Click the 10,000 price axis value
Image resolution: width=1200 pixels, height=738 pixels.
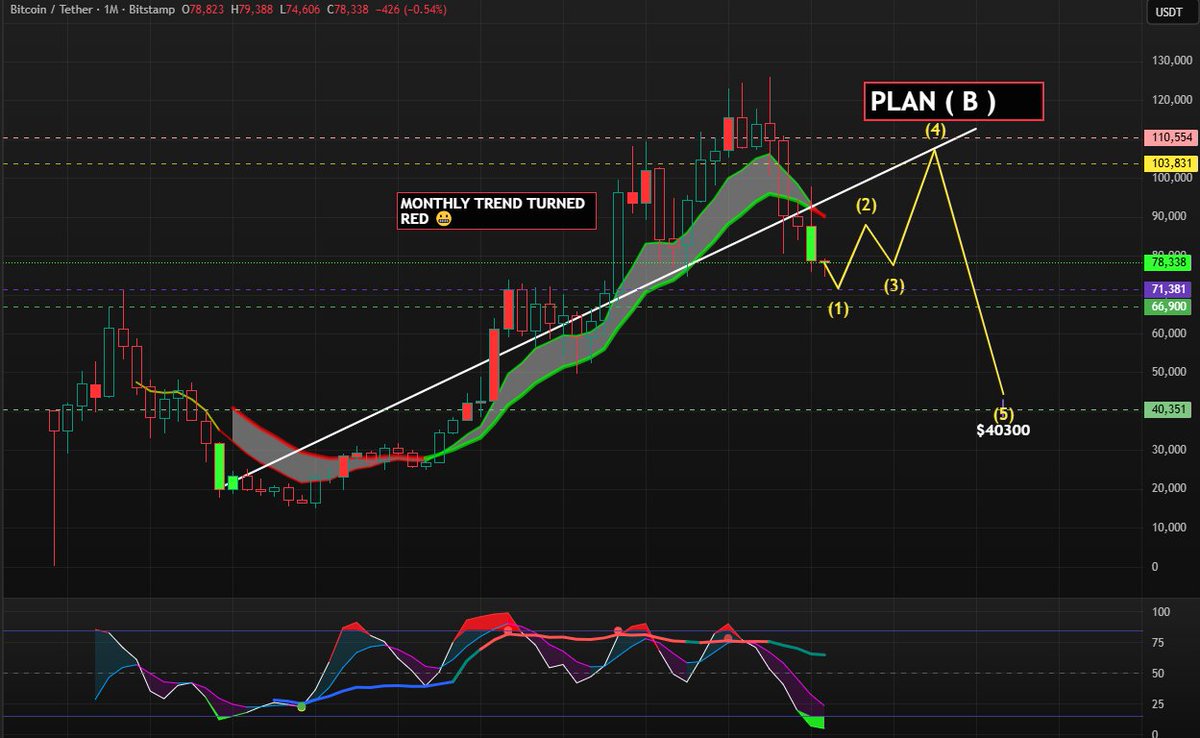tap(1168, 527)
